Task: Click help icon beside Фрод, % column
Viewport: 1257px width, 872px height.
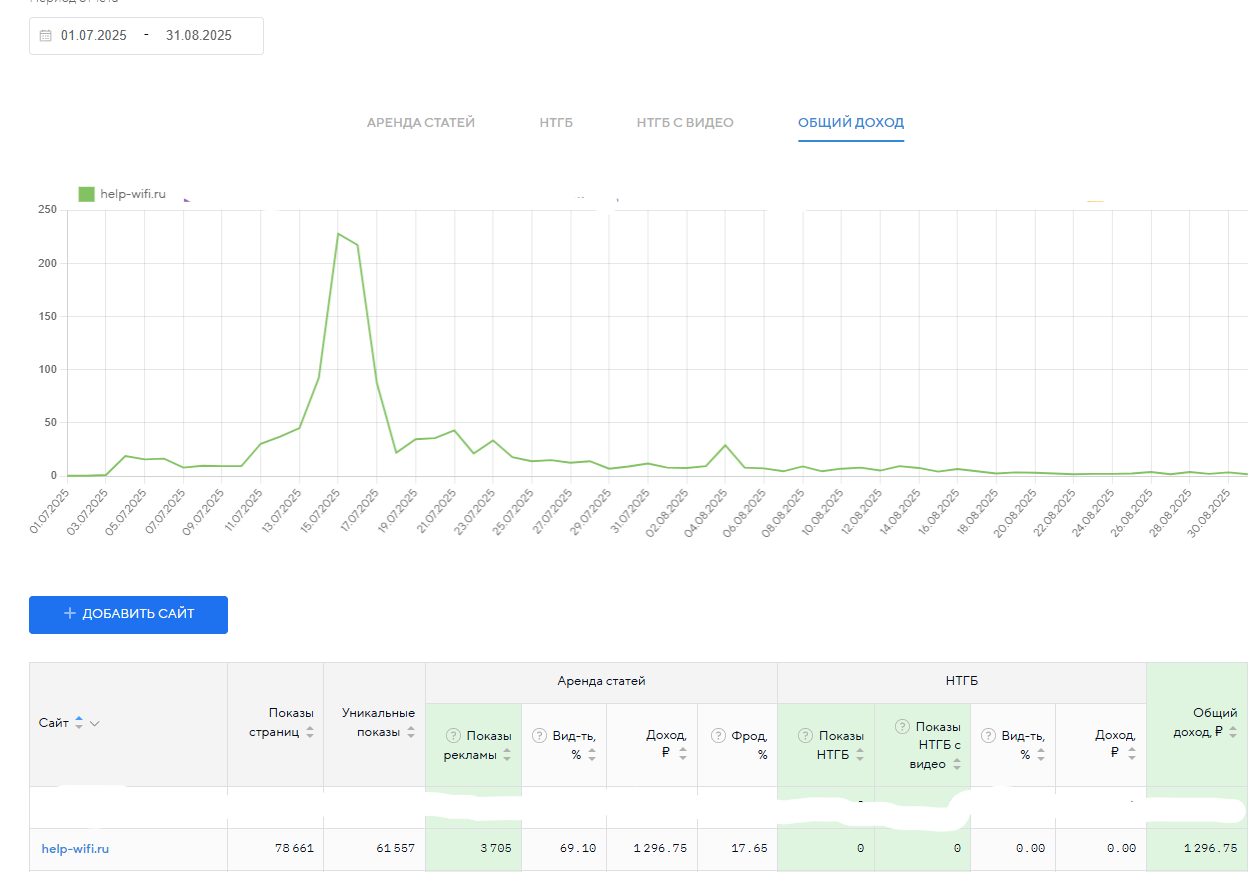Action: click(718, 736)
